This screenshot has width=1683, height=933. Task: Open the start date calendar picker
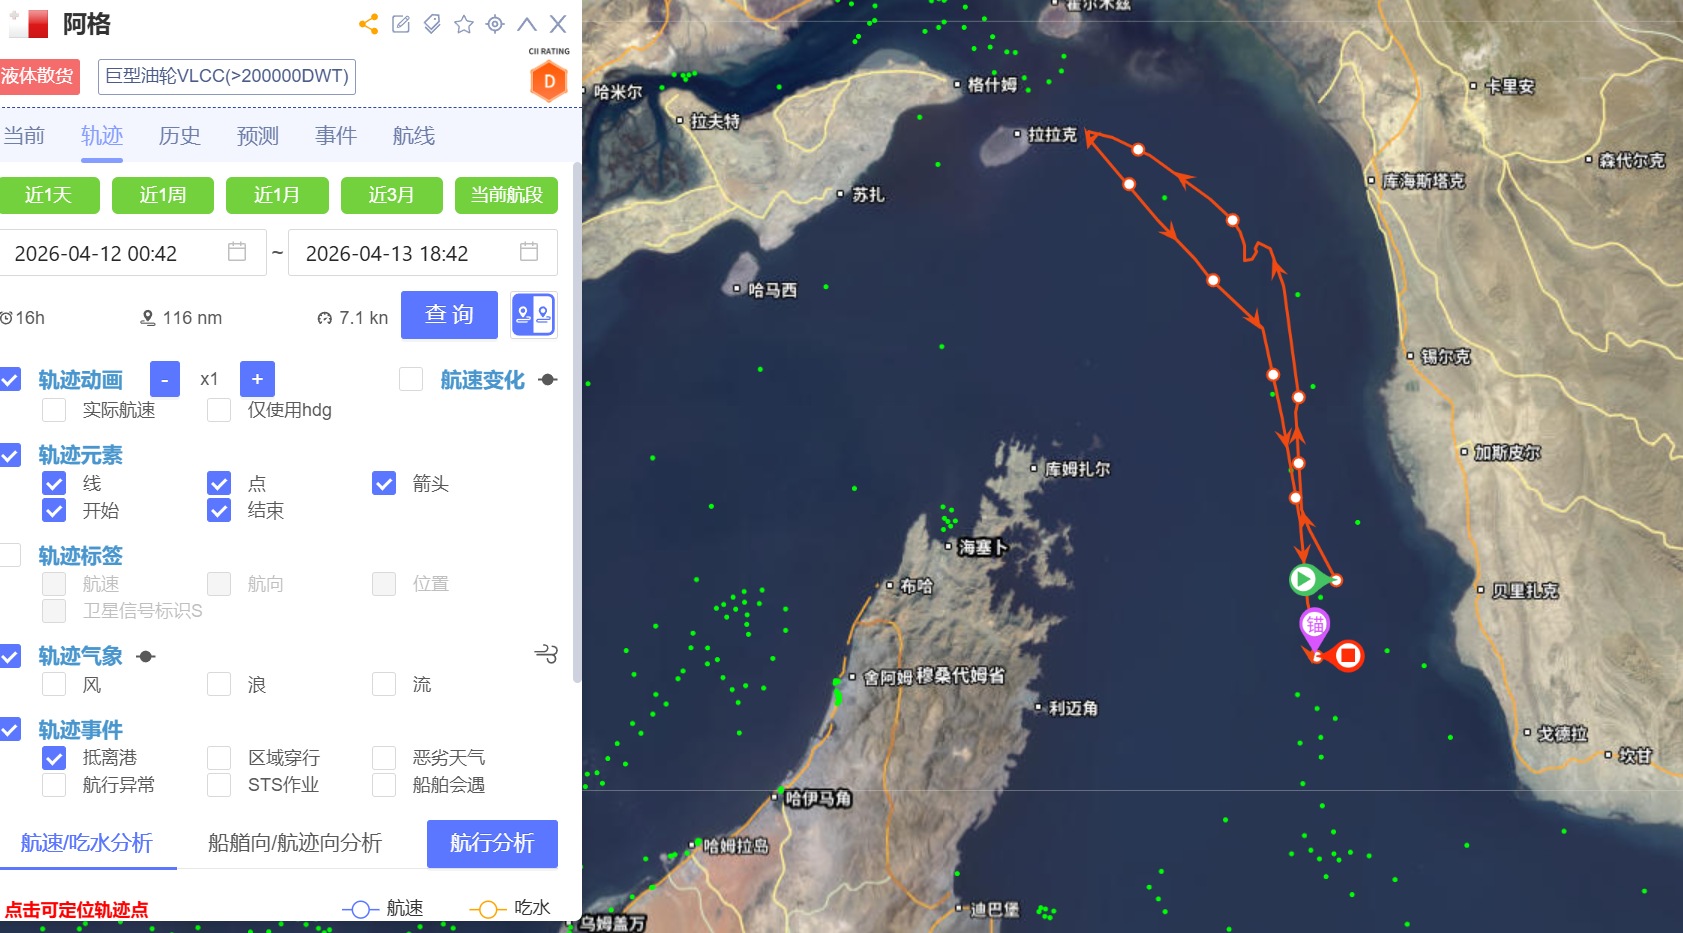pyautogui.click(x=237, y=252)
